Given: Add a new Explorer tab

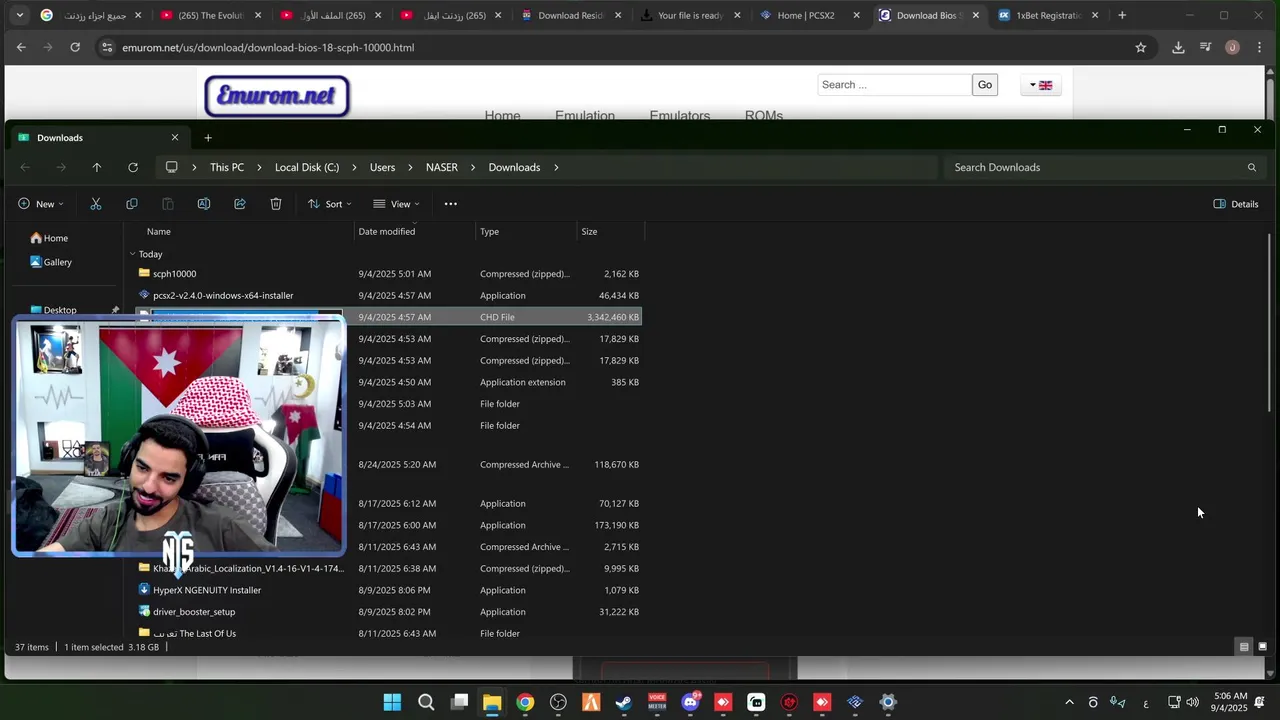Looking at the screenshot, I should tap(208, 138).
